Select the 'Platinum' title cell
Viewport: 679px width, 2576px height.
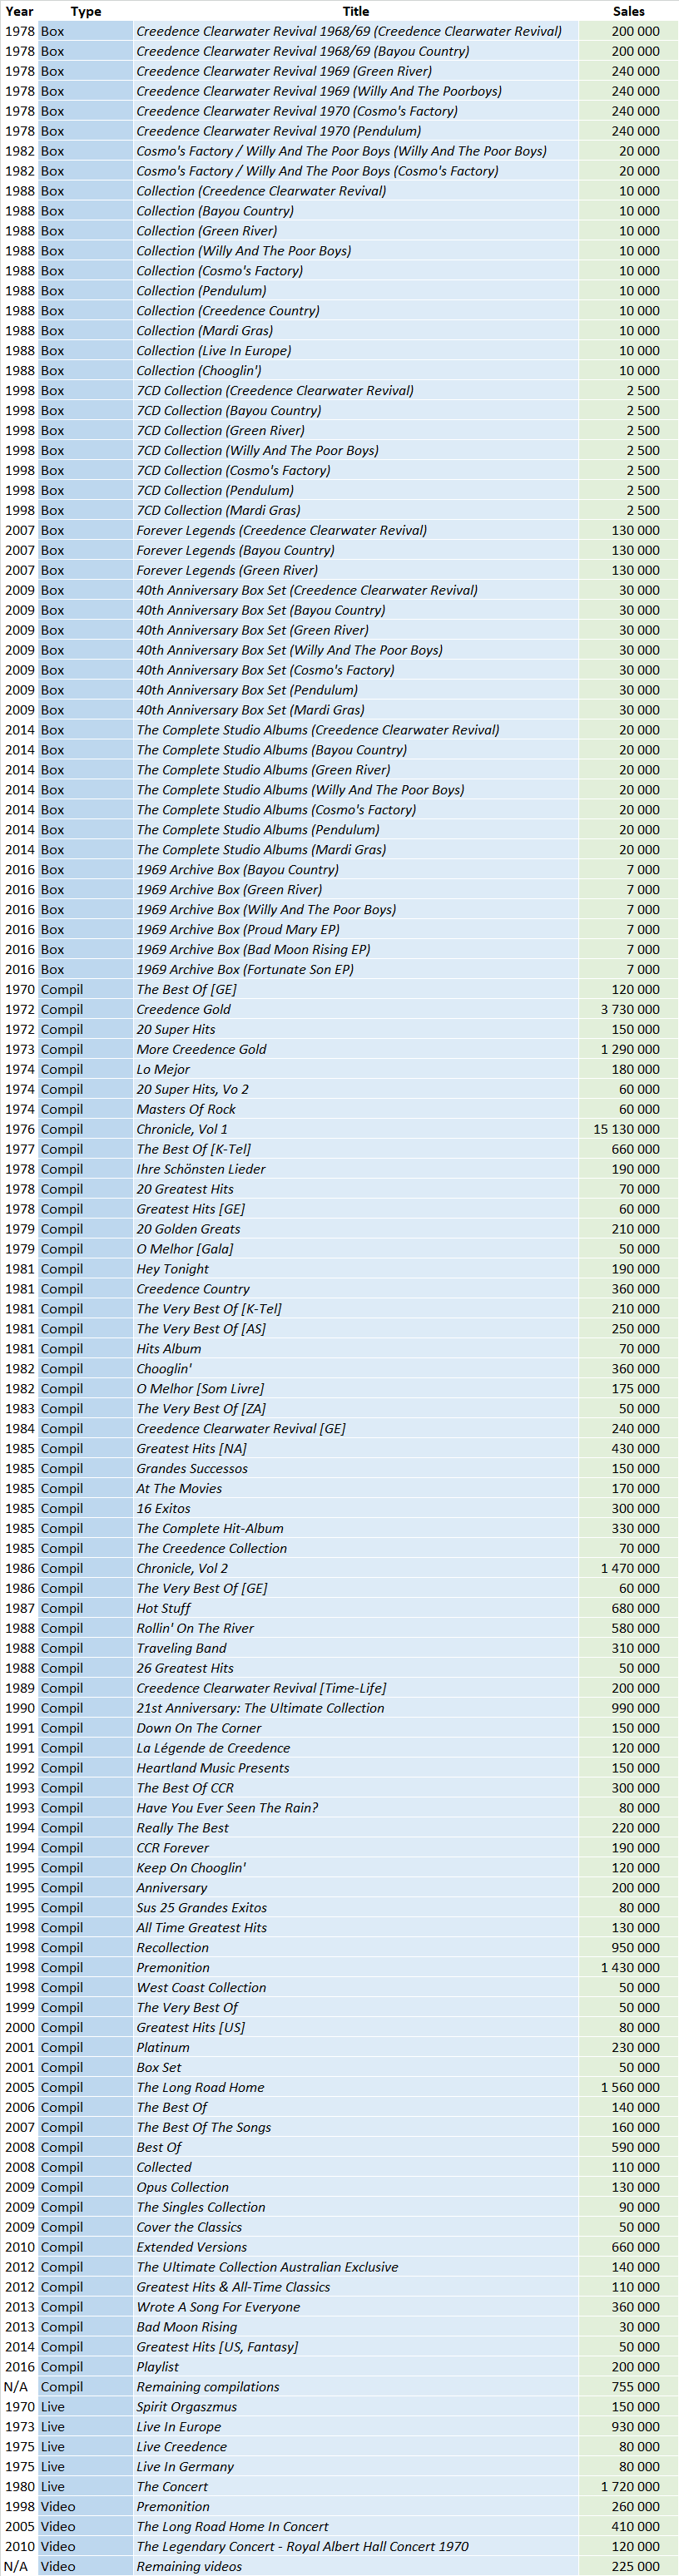pyautogui.click(x=163, y=2047)
